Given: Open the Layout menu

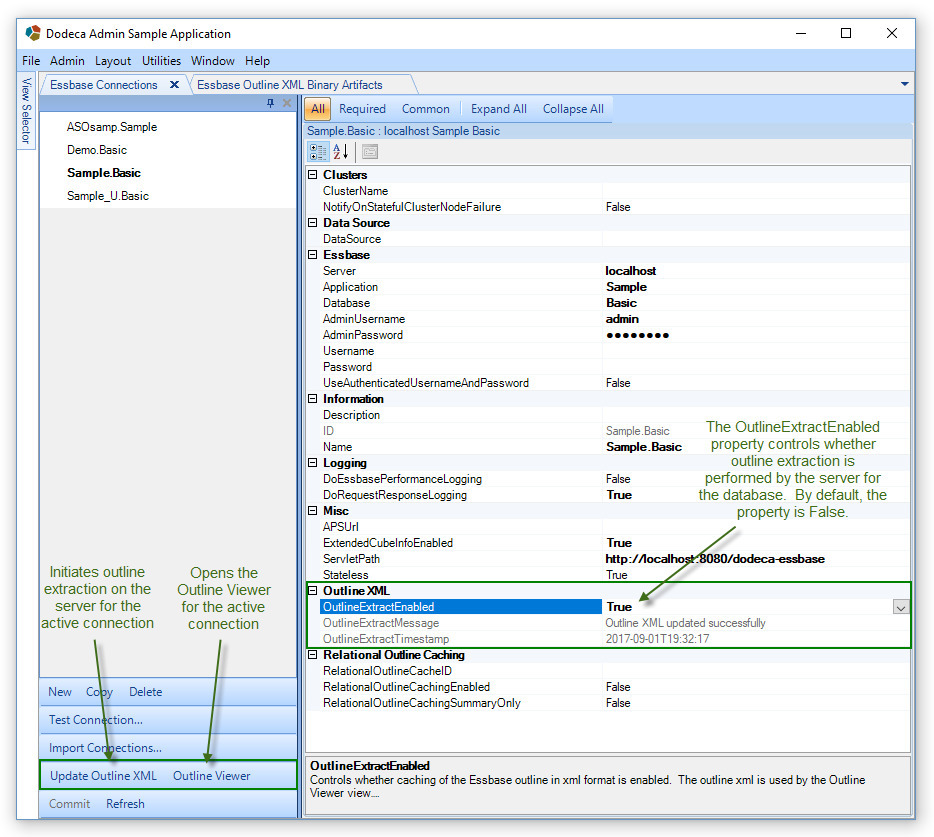Looking at the screenshot, I should point(113,61).
